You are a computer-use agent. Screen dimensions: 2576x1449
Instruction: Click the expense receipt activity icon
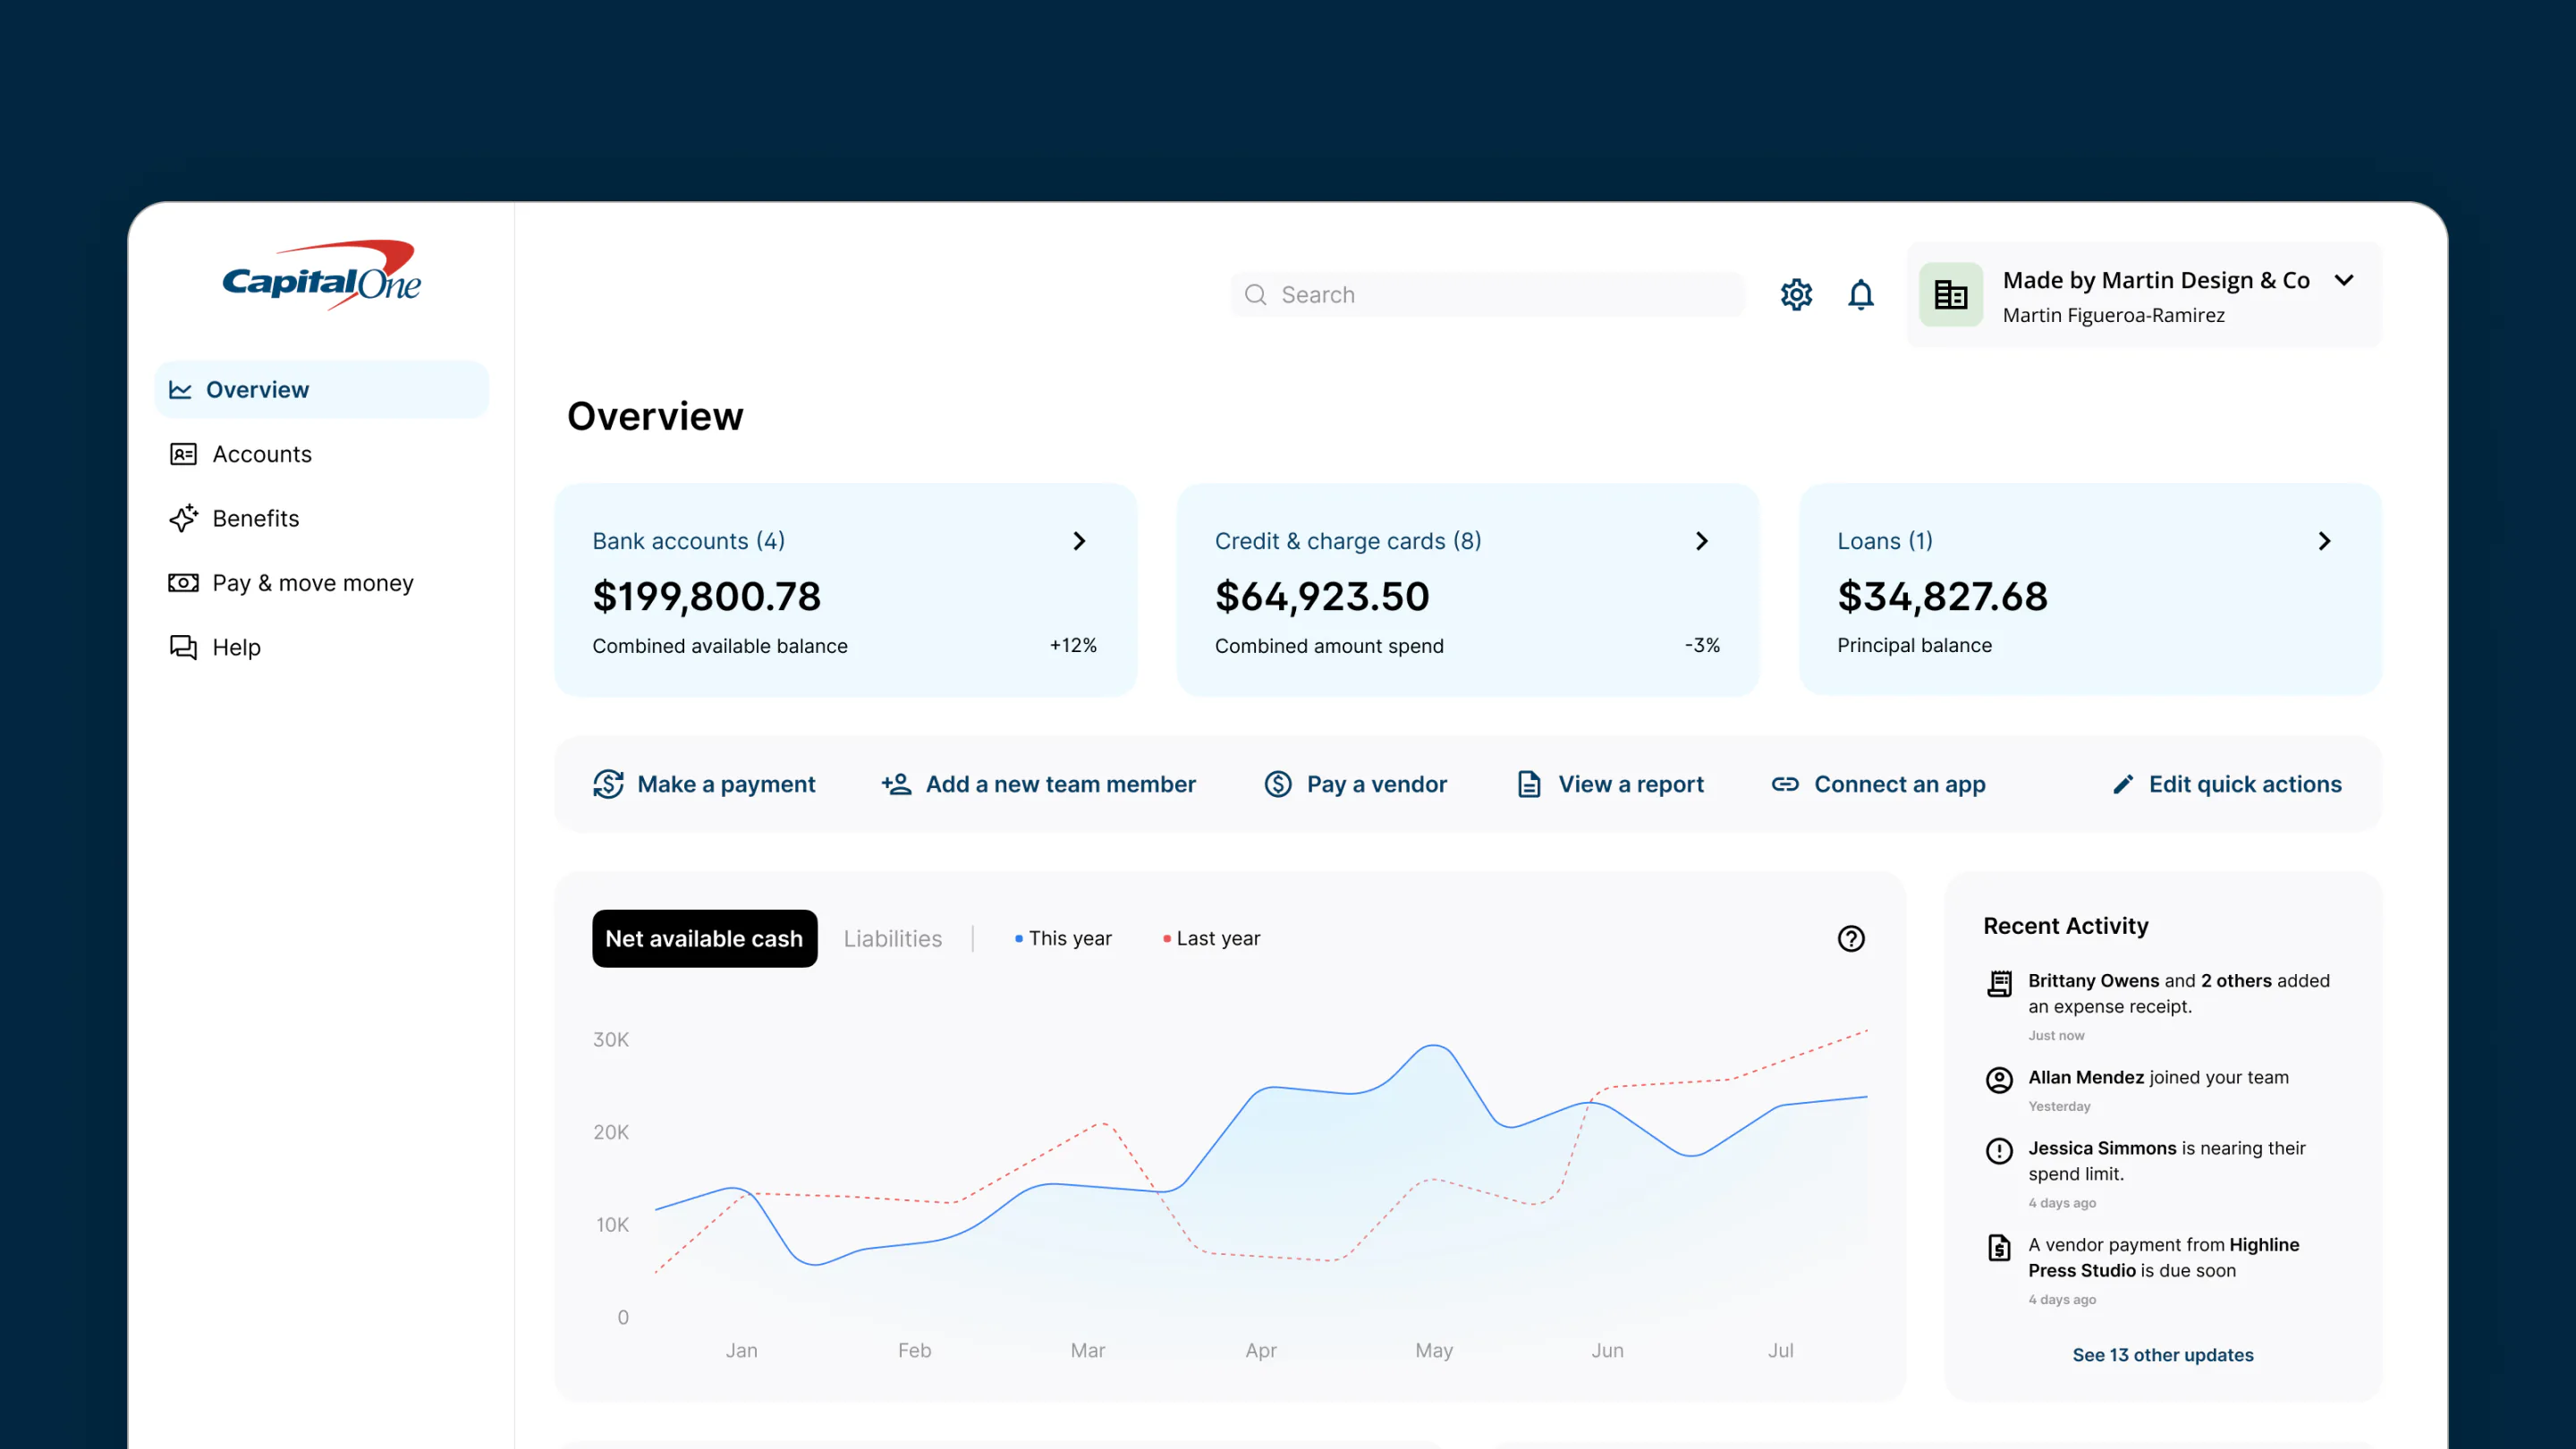click(1999, 983)
